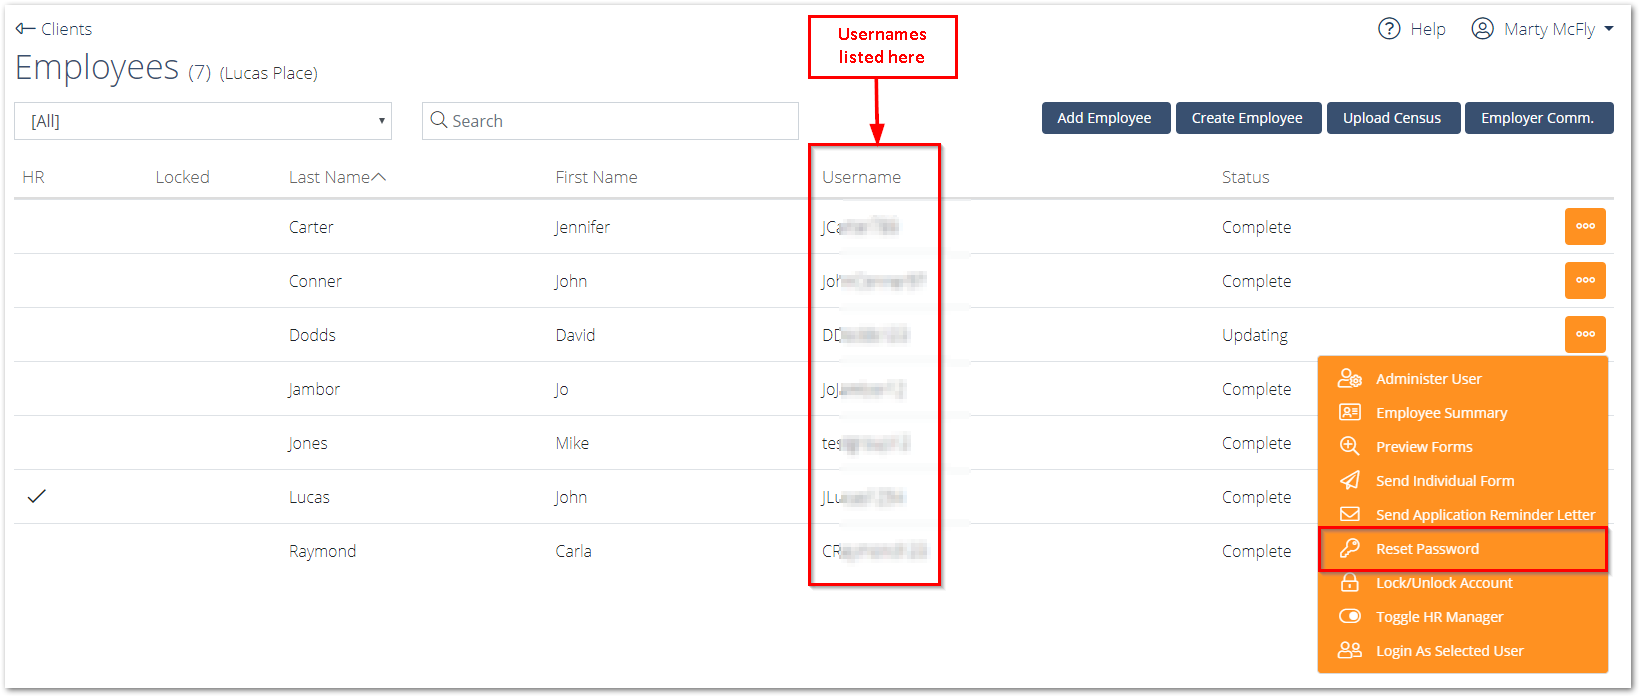Viewport: 1640px width, 697px height.
Task: Click the padlock icon for Lock/Unlock Account
Action: click(1350, 582)
